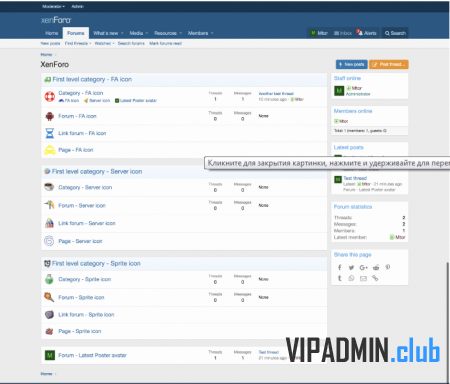
Task: Click the Android robot icon for Forum - FA icon
Action: click(x=49, y=116)
